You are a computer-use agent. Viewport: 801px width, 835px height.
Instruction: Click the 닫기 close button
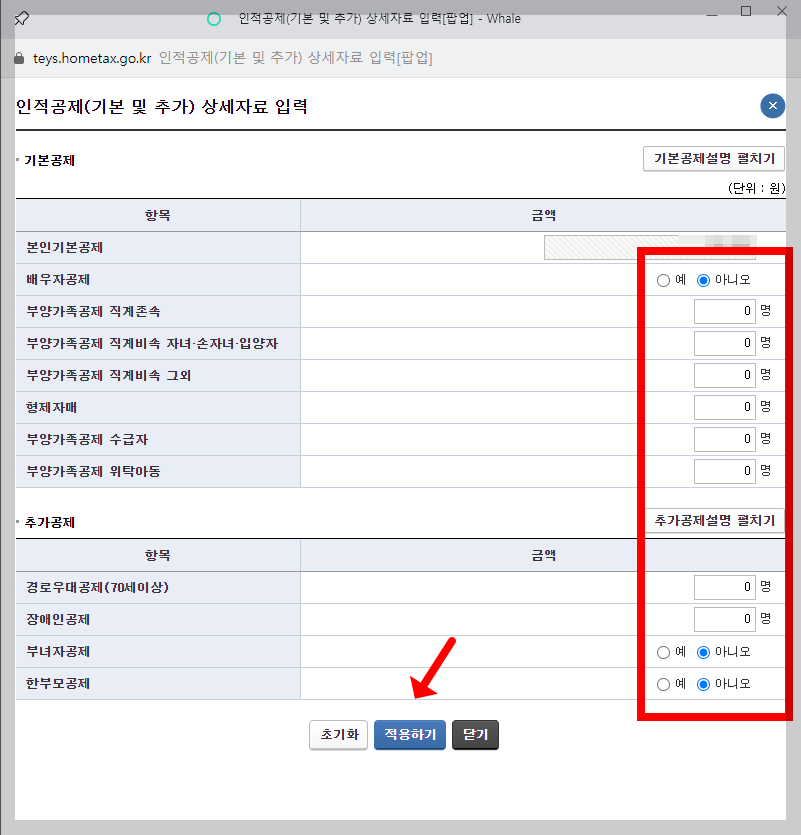point(474,734)
